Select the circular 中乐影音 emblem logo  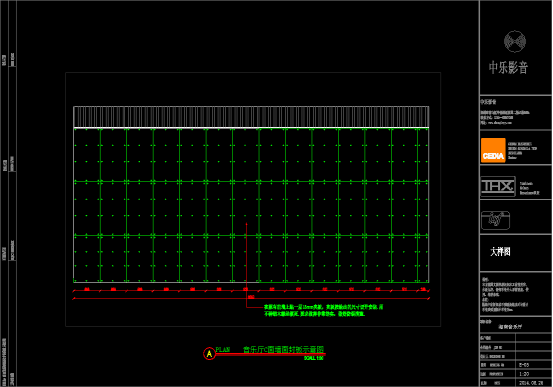(x=515, y=41)
